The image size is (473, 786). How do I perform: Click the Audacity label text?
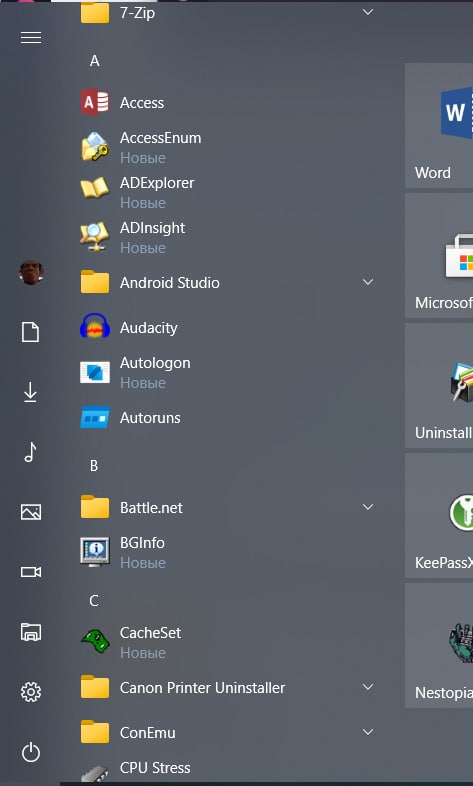click(149, 328)
